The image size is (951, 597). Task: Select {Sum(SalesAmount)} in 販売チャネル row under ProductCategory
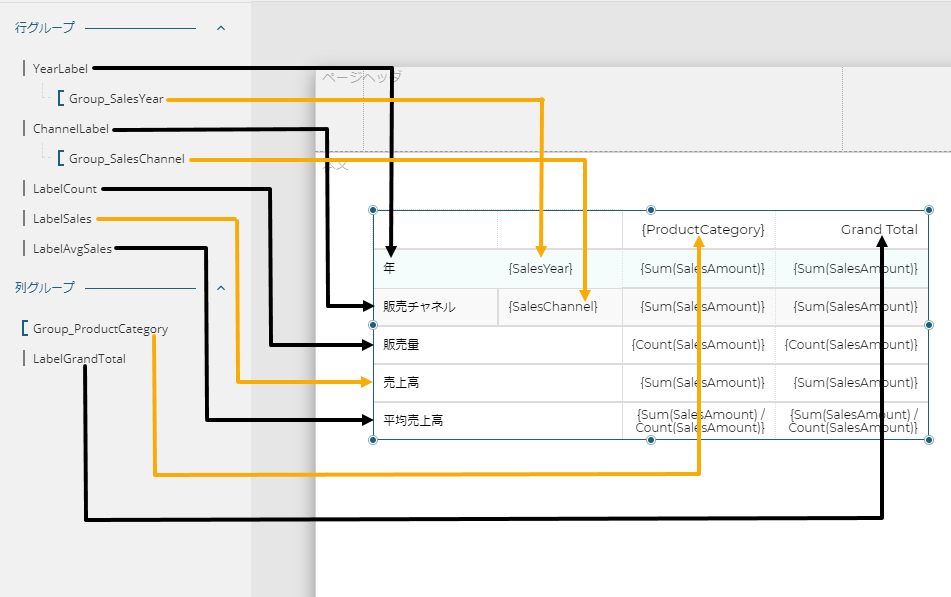point(699,306)
